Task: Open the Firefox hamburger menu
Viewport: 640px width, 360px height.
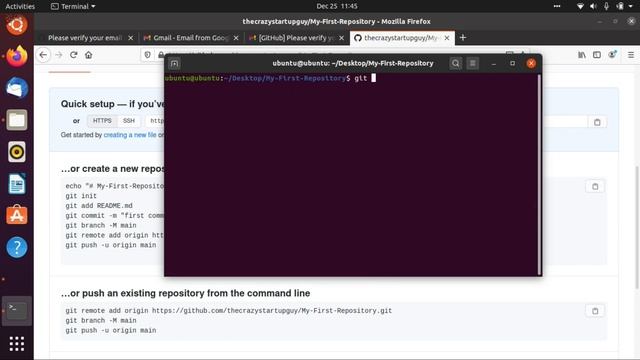Action: [x=631, y=55]
